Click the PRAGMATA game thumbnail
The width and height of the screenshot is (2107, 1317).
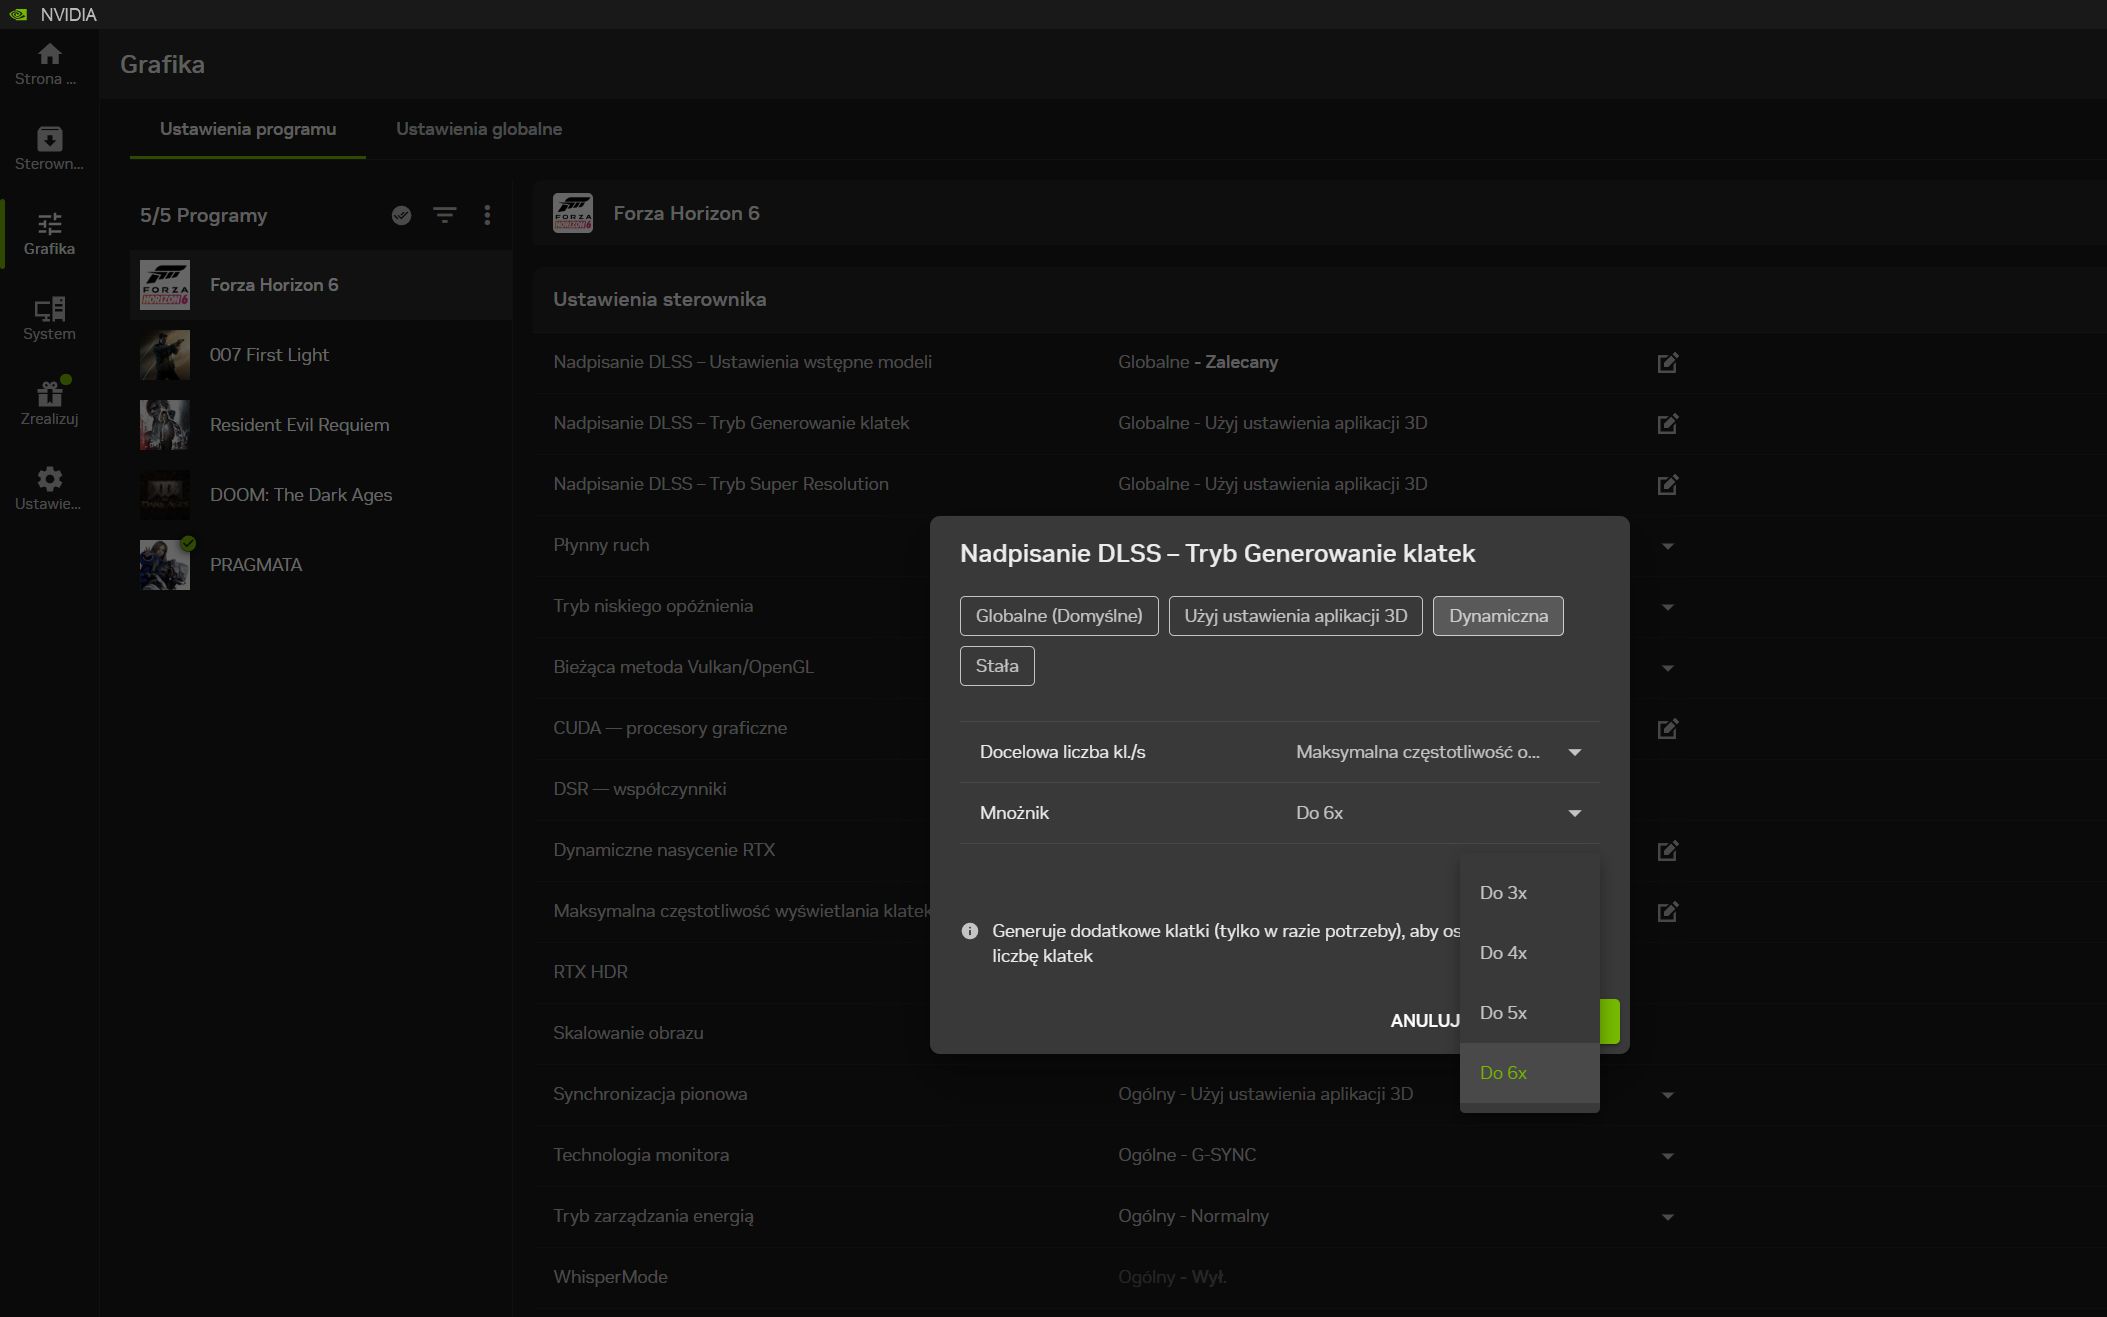pyautogui.click(x=165, y=565)
